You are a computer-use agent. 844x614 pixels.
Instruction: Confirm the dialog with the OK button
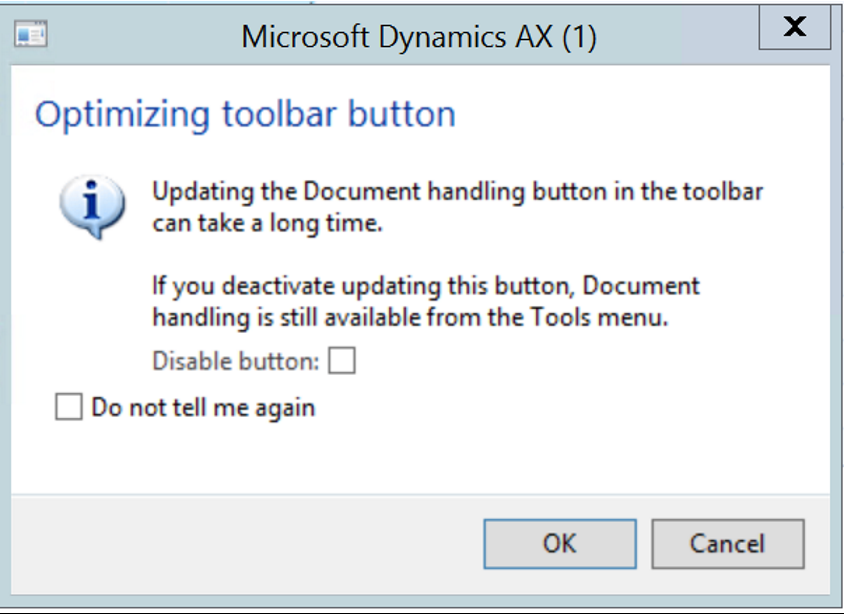560,544
